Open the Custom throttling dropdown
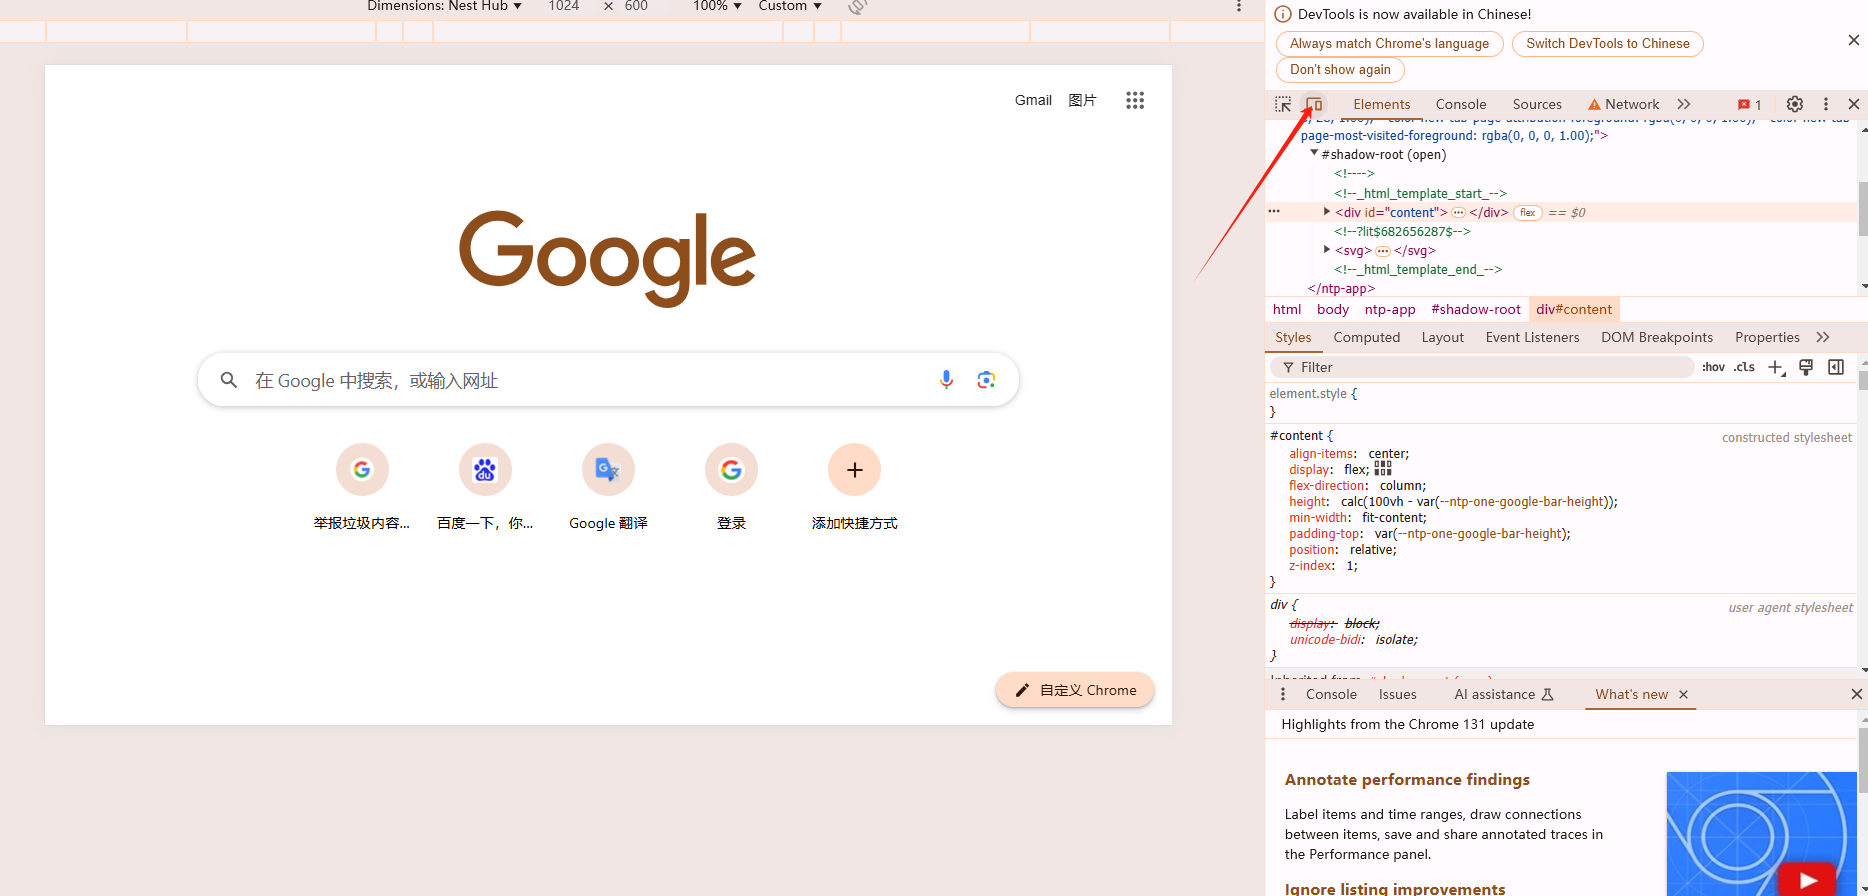This screenshot has width=1868, height=896. [790, 6]
